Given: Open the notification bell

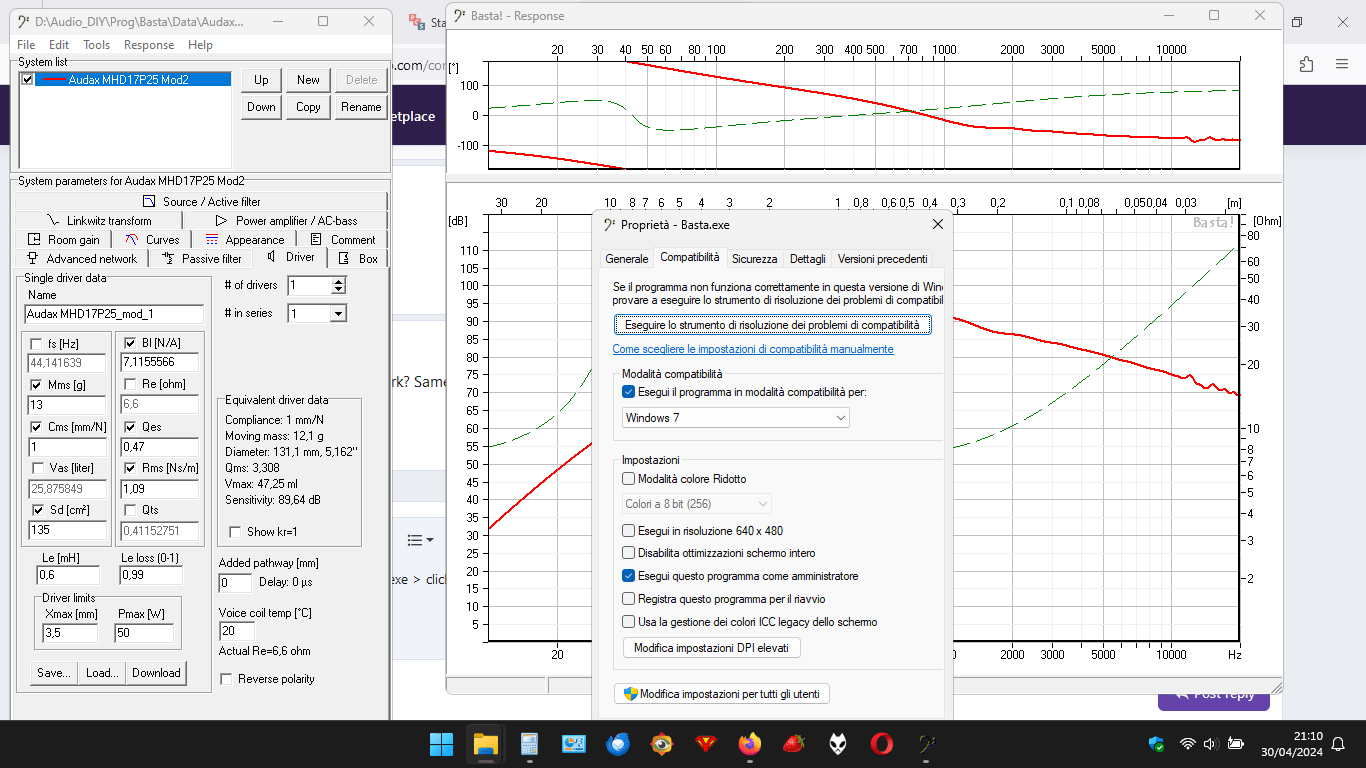Looking at the screenshot, I should 1338,744.
